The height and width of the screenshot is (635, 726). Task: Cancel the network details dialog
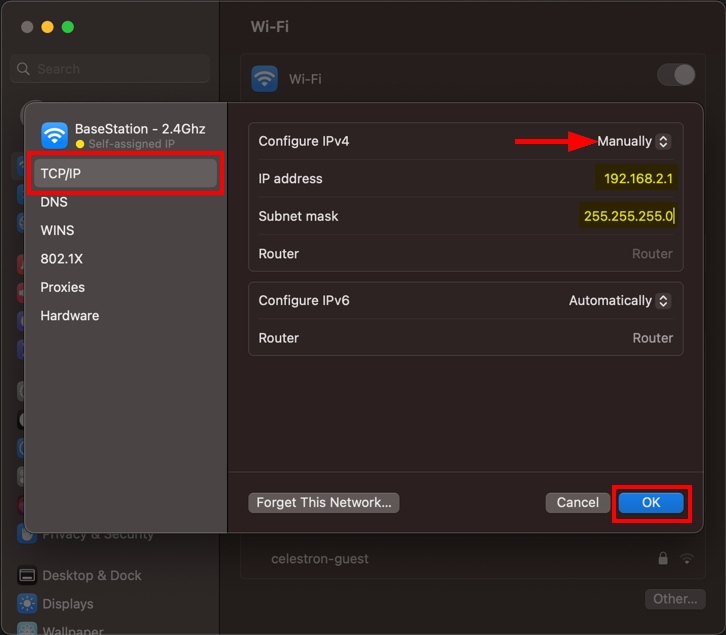[x=577, y=503]
